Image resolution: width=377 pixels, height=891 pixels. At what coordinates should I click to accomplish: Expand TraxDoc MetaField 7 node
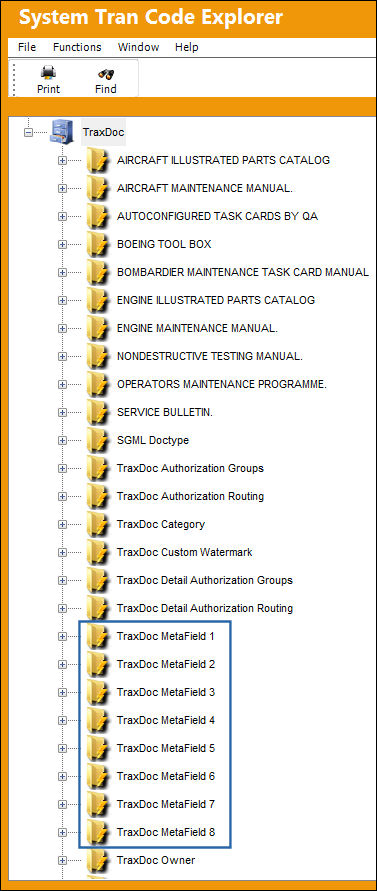(62, 805)
